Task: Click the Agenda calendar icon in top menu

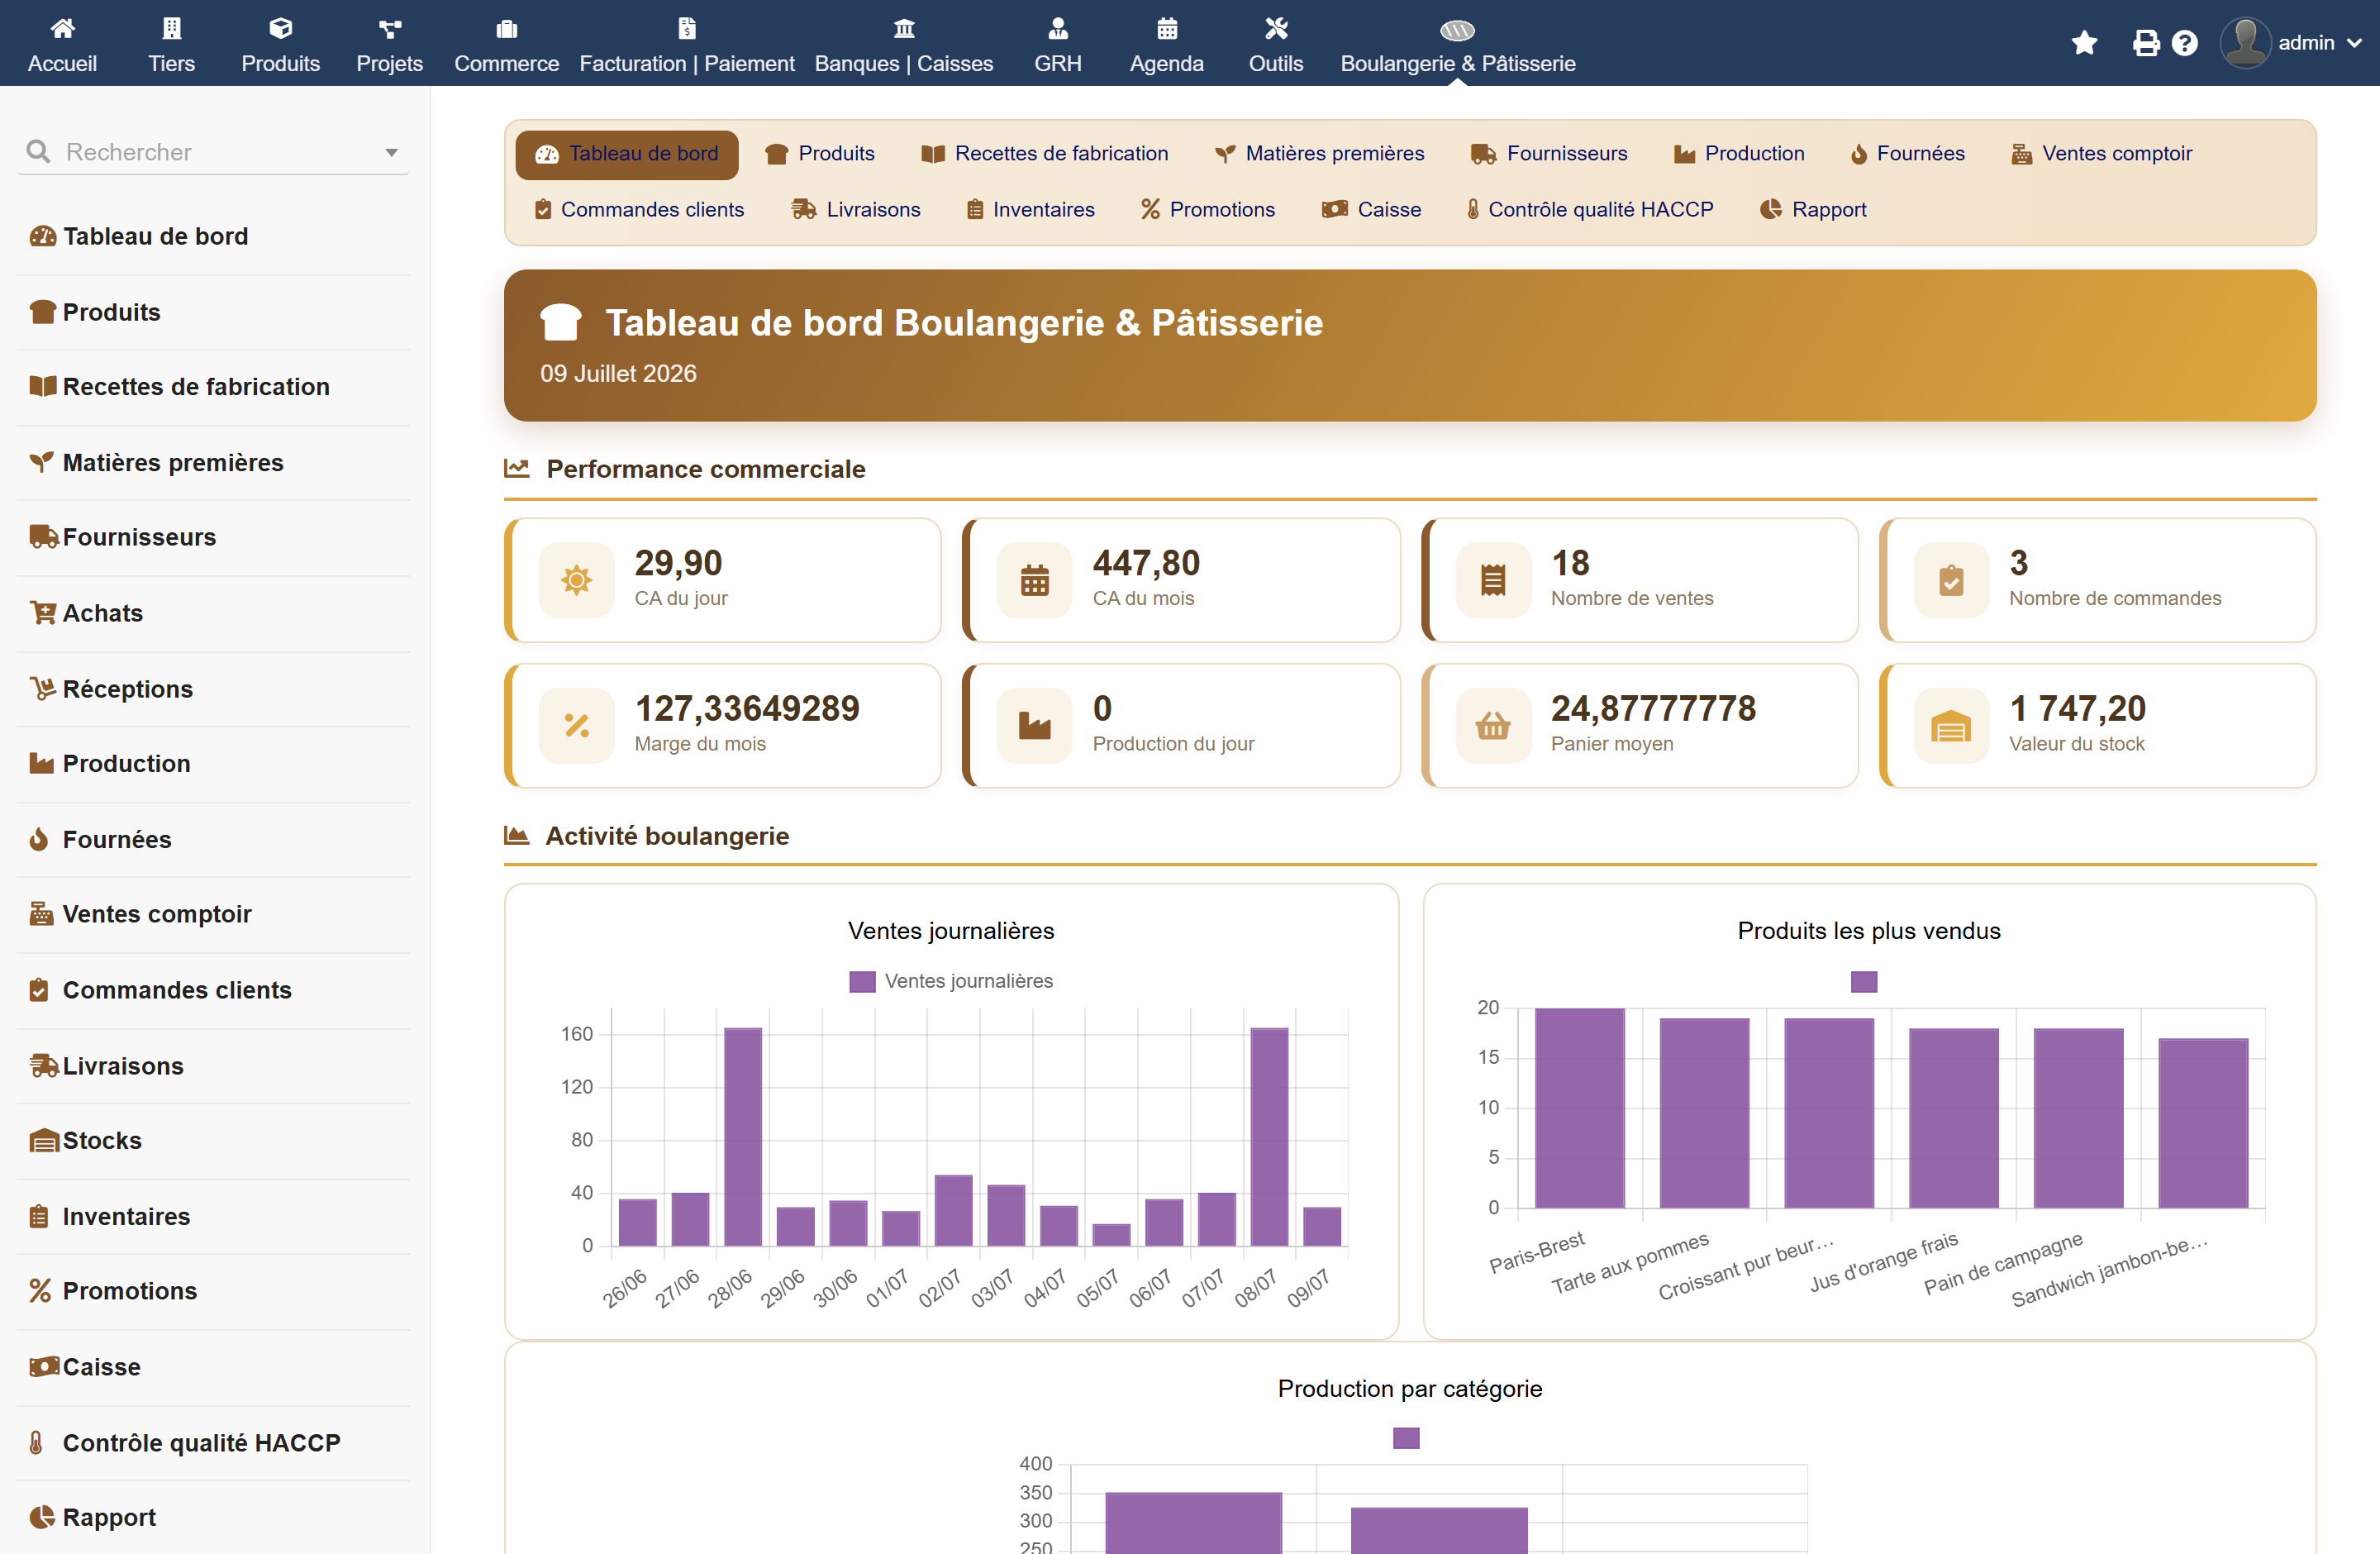Action: tap(1166, 29)
